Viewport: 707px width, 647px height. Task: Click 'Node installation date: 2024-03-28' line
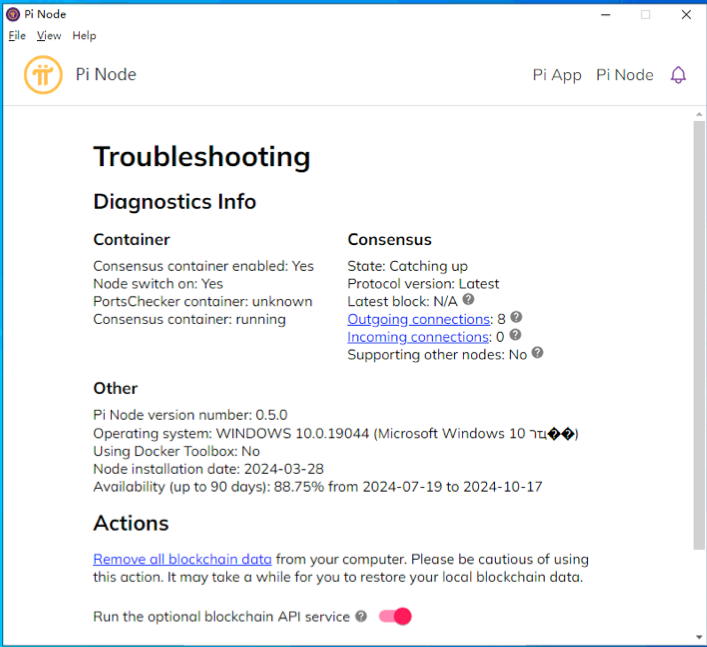coord(208,469)
